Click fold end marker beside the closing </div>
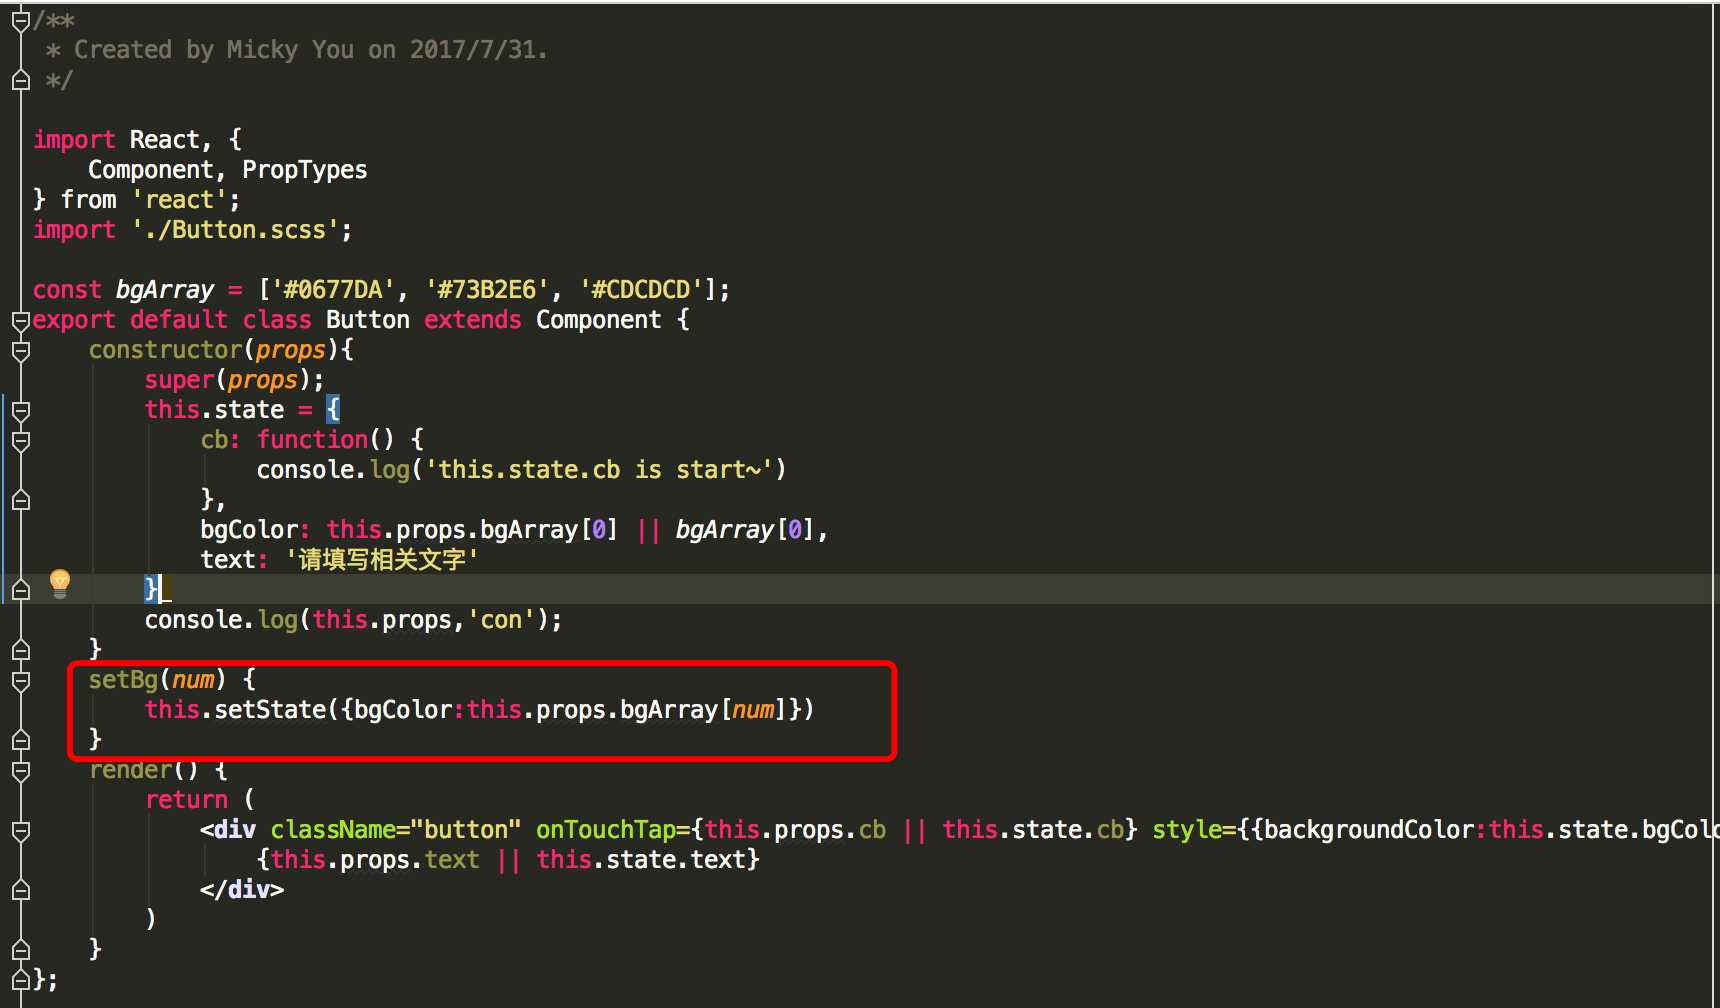This screenshot has height=1008, width=1720. click(x=20, y=890)
